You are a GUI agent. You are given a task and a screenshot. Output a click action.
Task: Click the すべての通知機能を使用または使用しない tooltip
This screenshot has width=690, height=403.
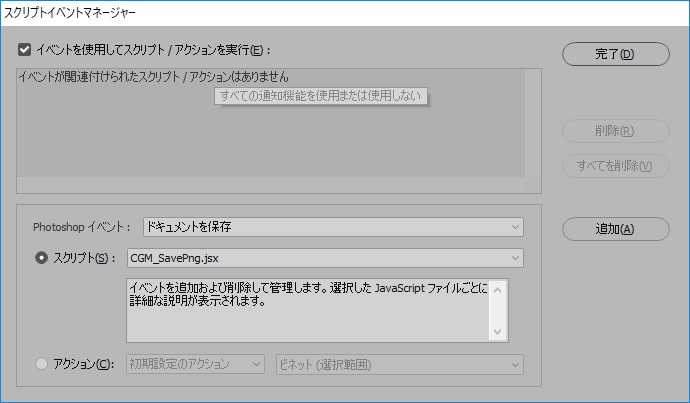(x=322, y=96)
